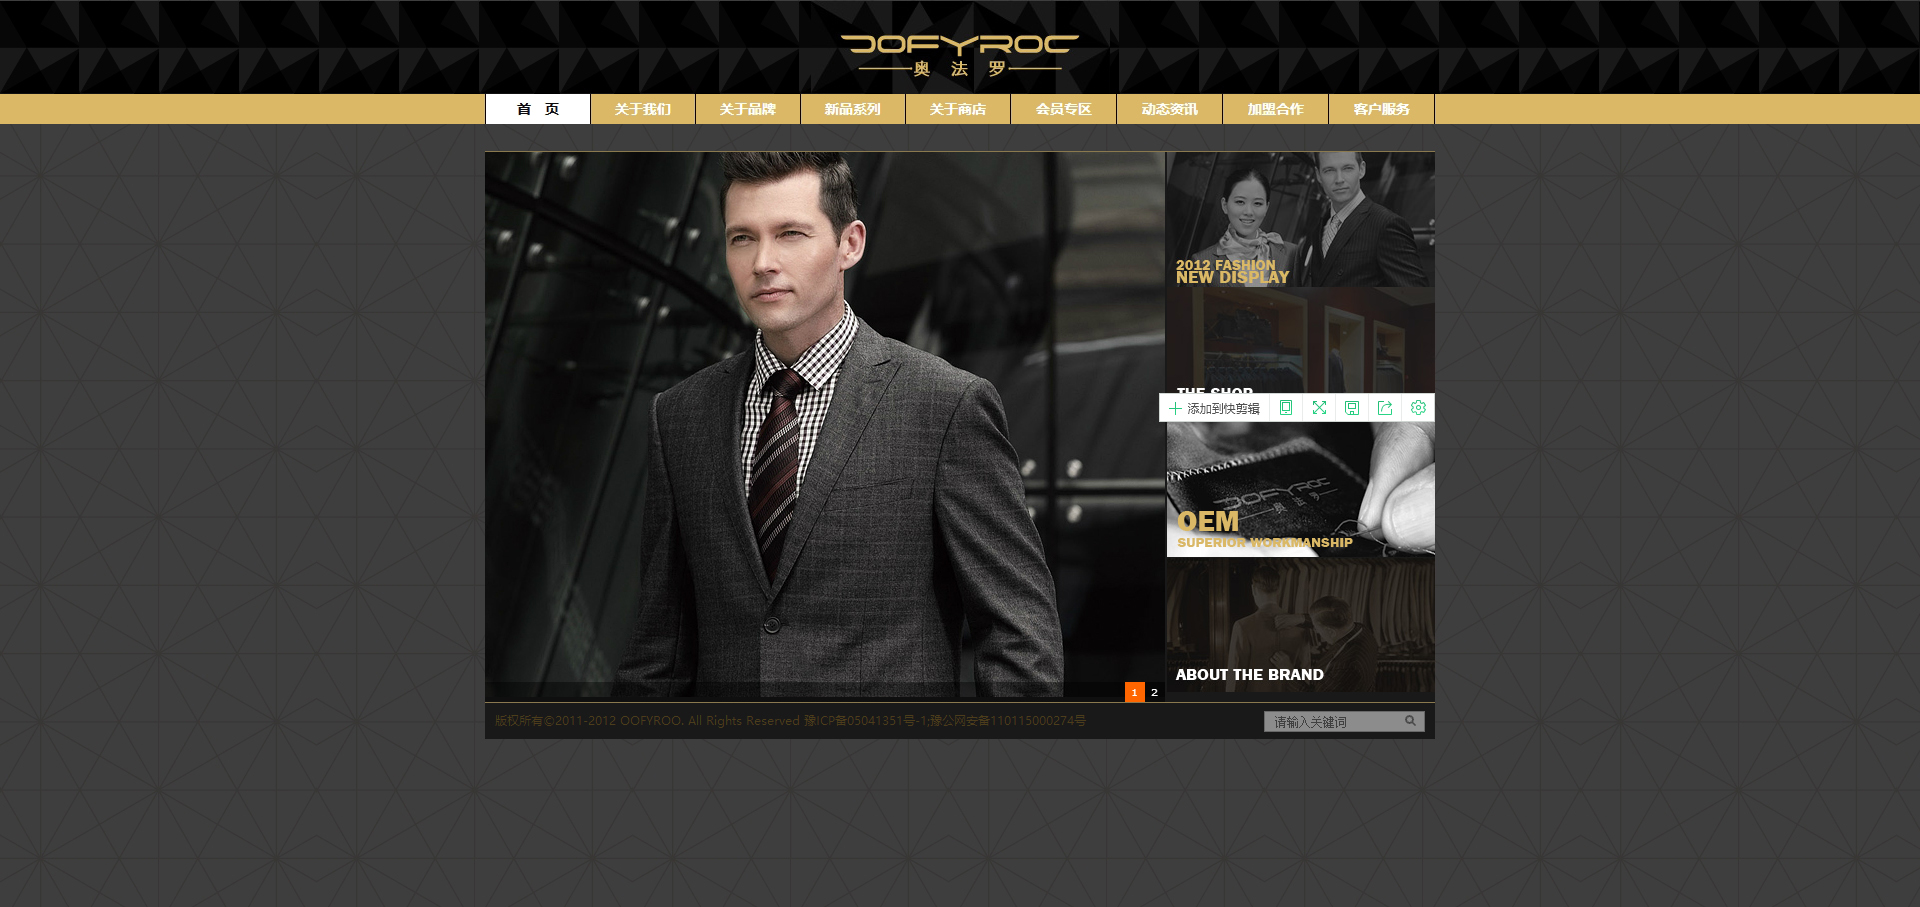This screenshot has height=907, width=1920.
Task: Click the share arrow icon
Action: point(1385,408)
